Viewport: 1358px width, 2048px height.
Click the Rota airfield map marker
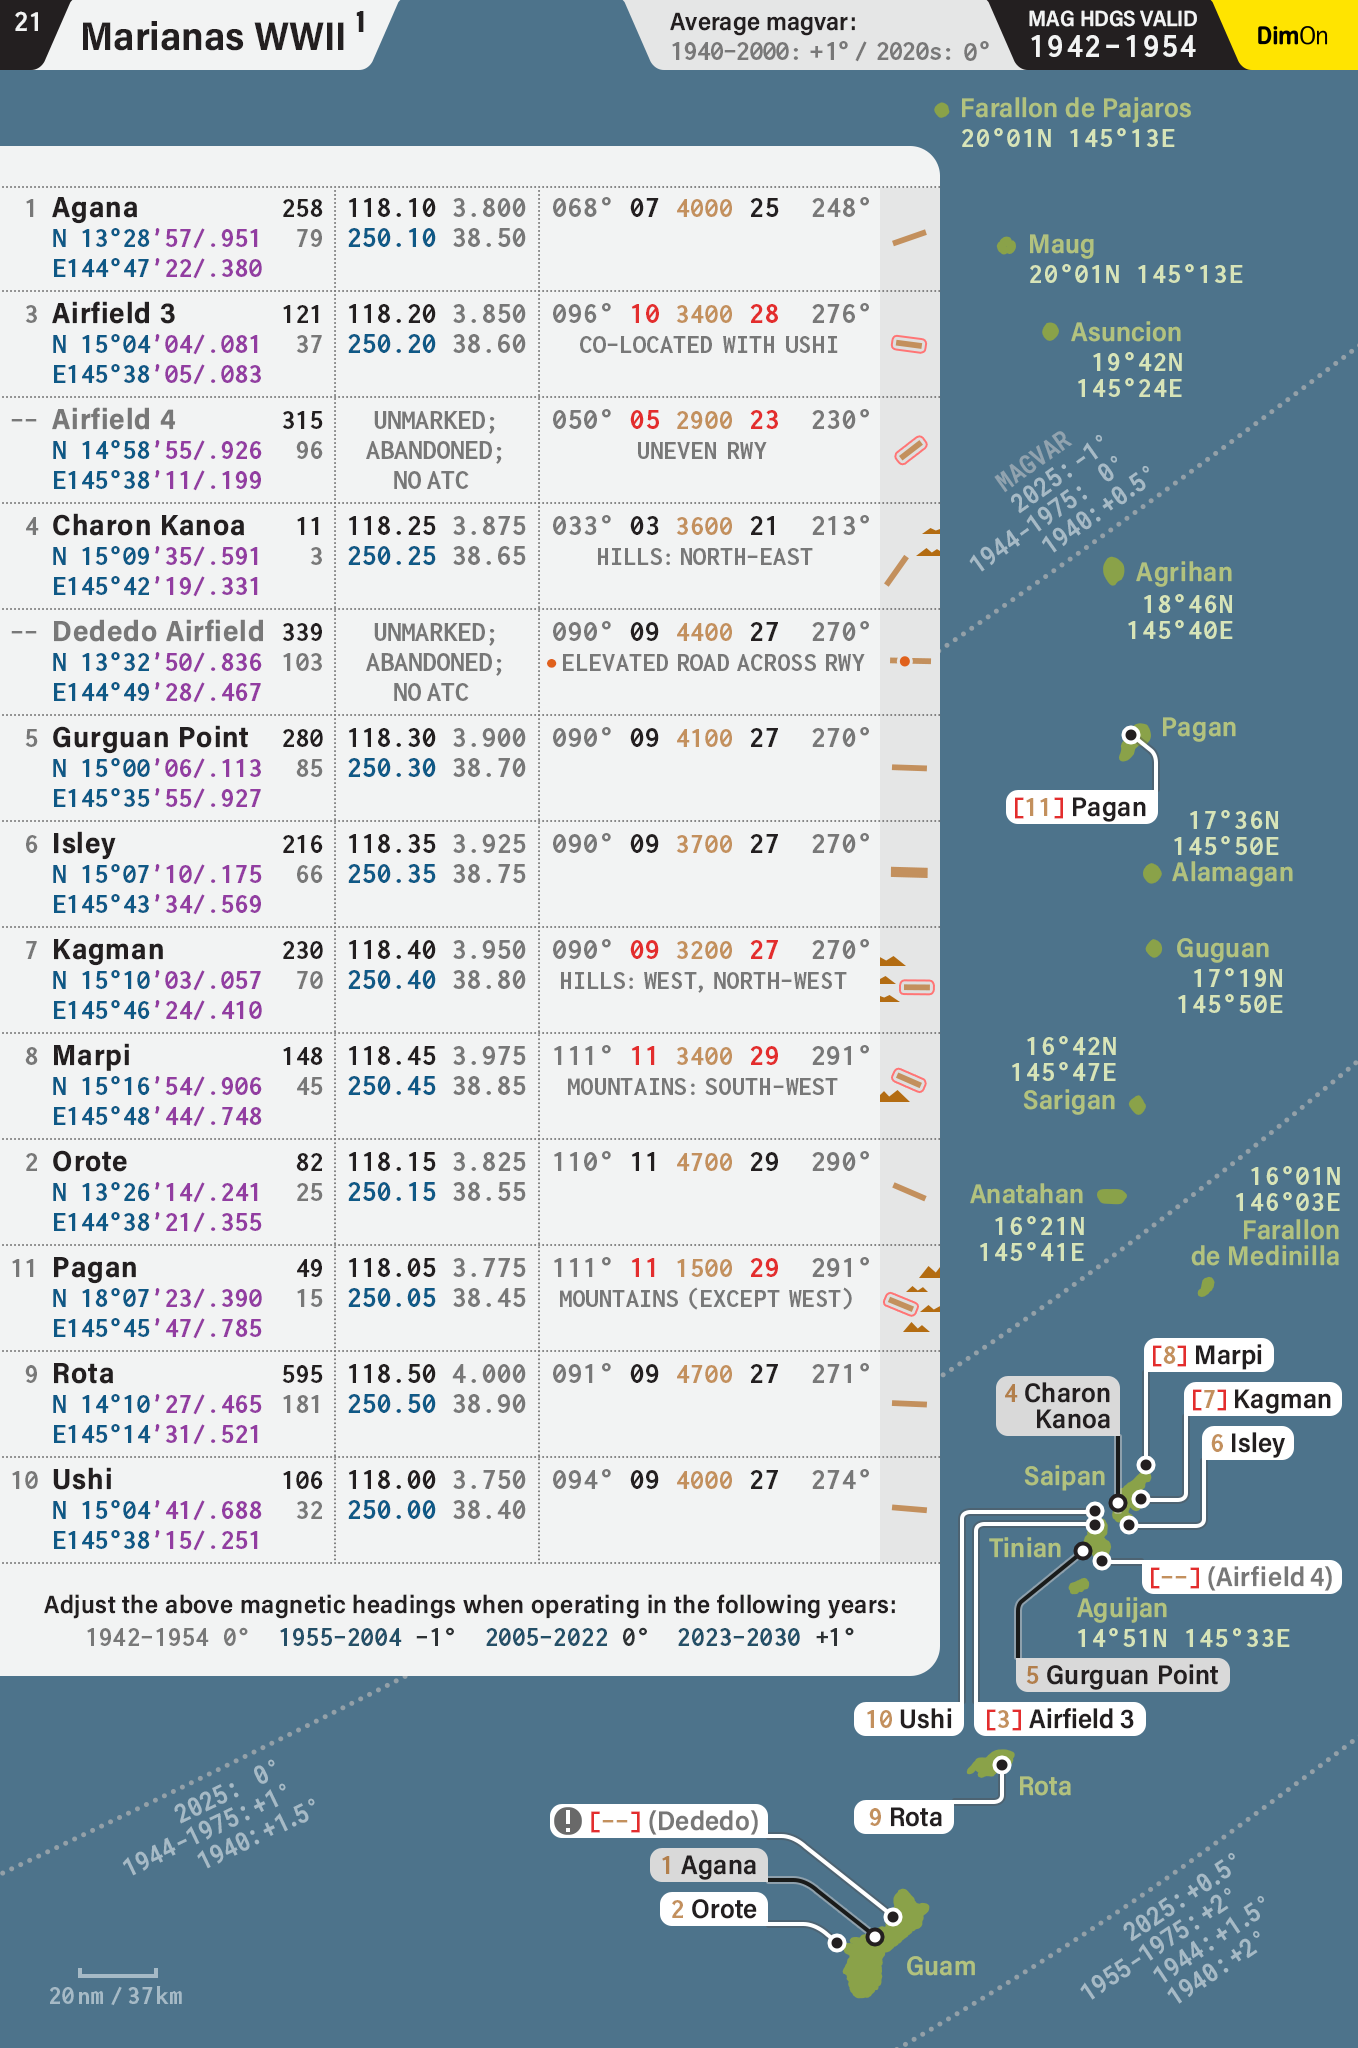coord(1001,1765)
